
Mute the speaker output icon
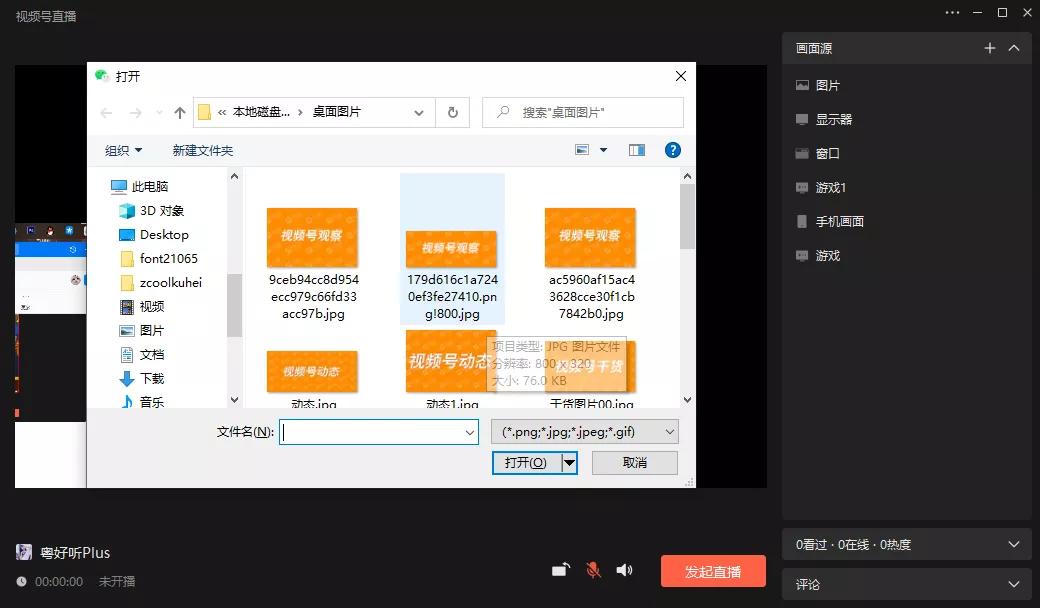click(x=624, y=569)
